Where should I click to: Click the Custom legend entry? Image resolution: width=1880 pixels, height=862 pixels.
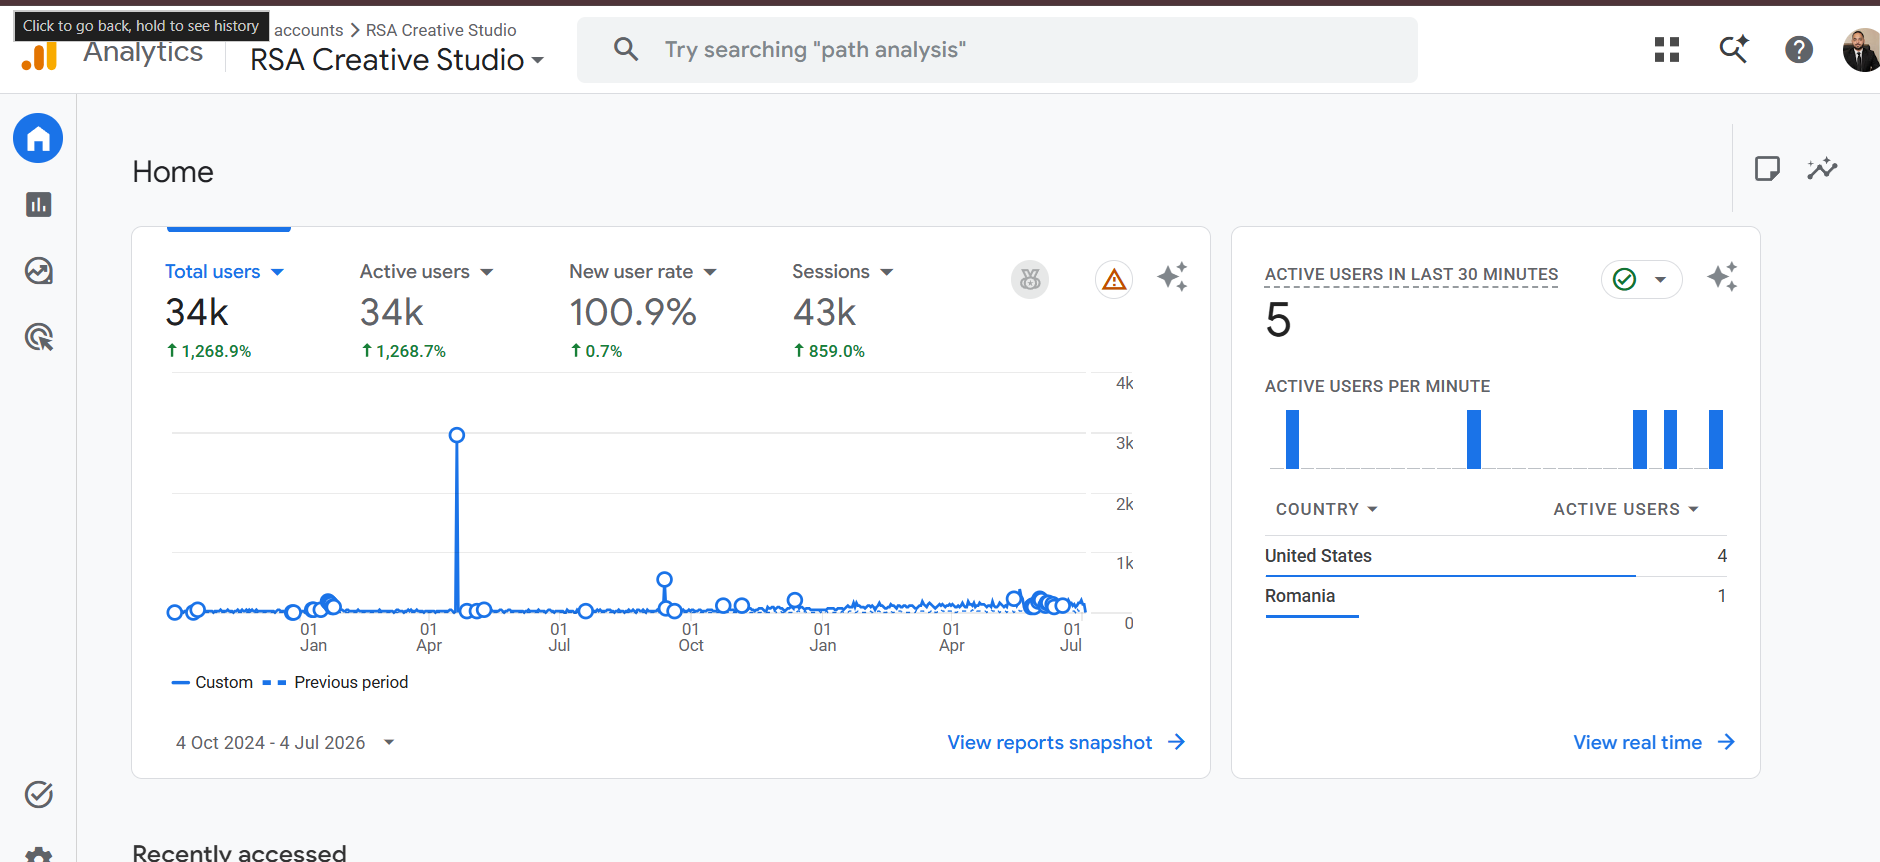coord(212,682)
